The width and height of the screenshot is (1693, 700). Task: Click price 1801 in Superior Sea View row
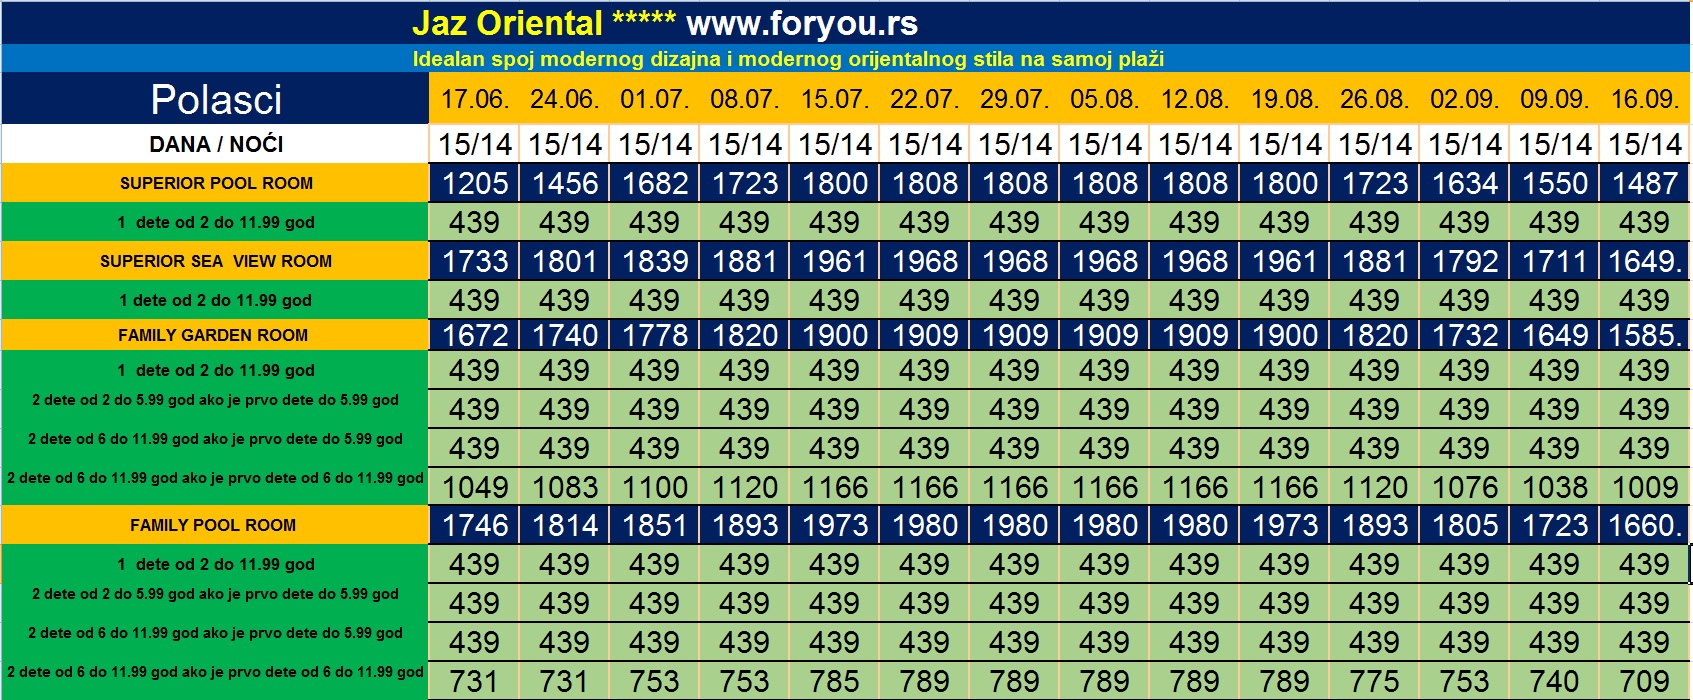[565, 261]
